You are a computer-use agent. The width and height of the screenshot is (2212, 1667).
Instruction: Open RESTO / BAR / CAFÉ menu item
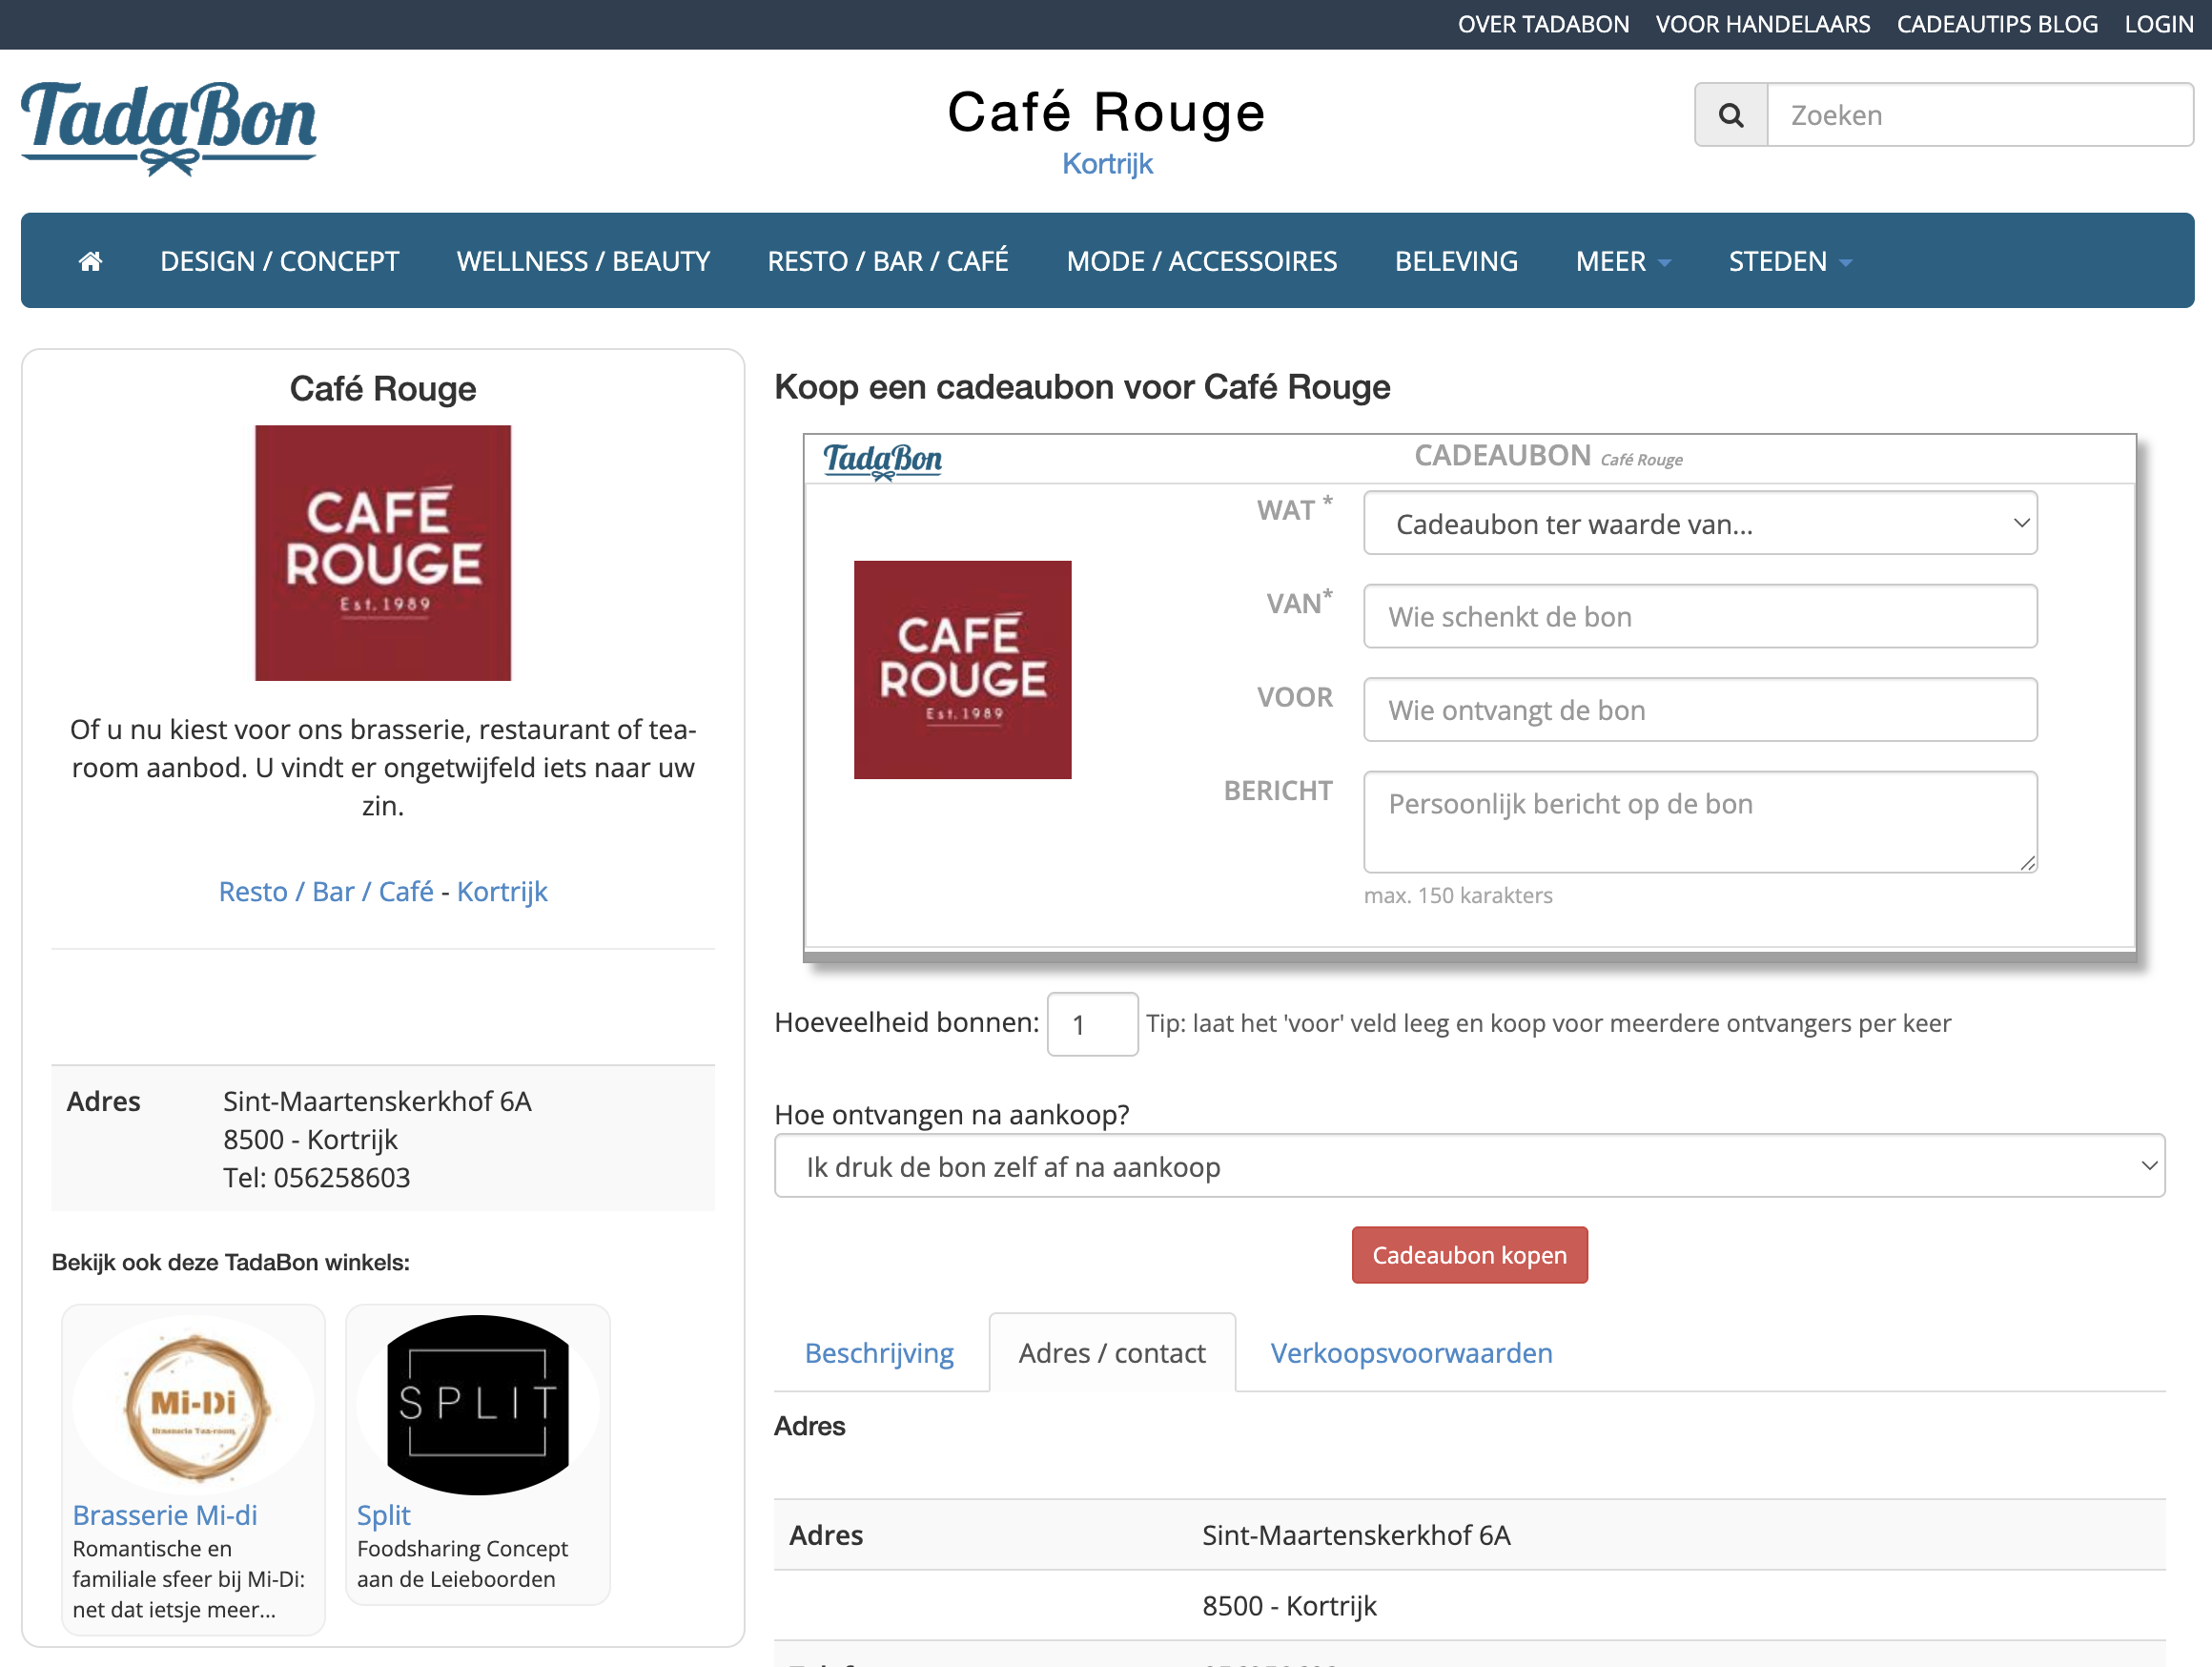(887, 261)
